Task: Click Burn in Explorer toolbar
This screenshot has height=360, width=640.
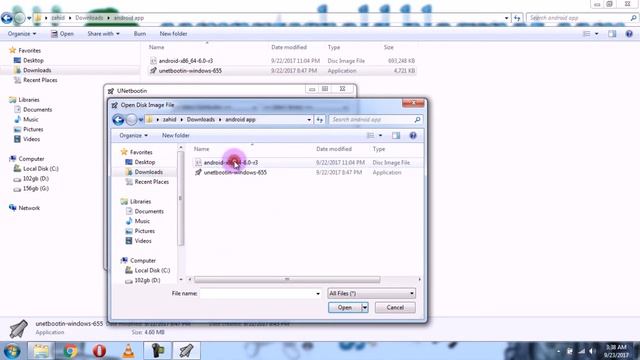Action: pos(140,34)
